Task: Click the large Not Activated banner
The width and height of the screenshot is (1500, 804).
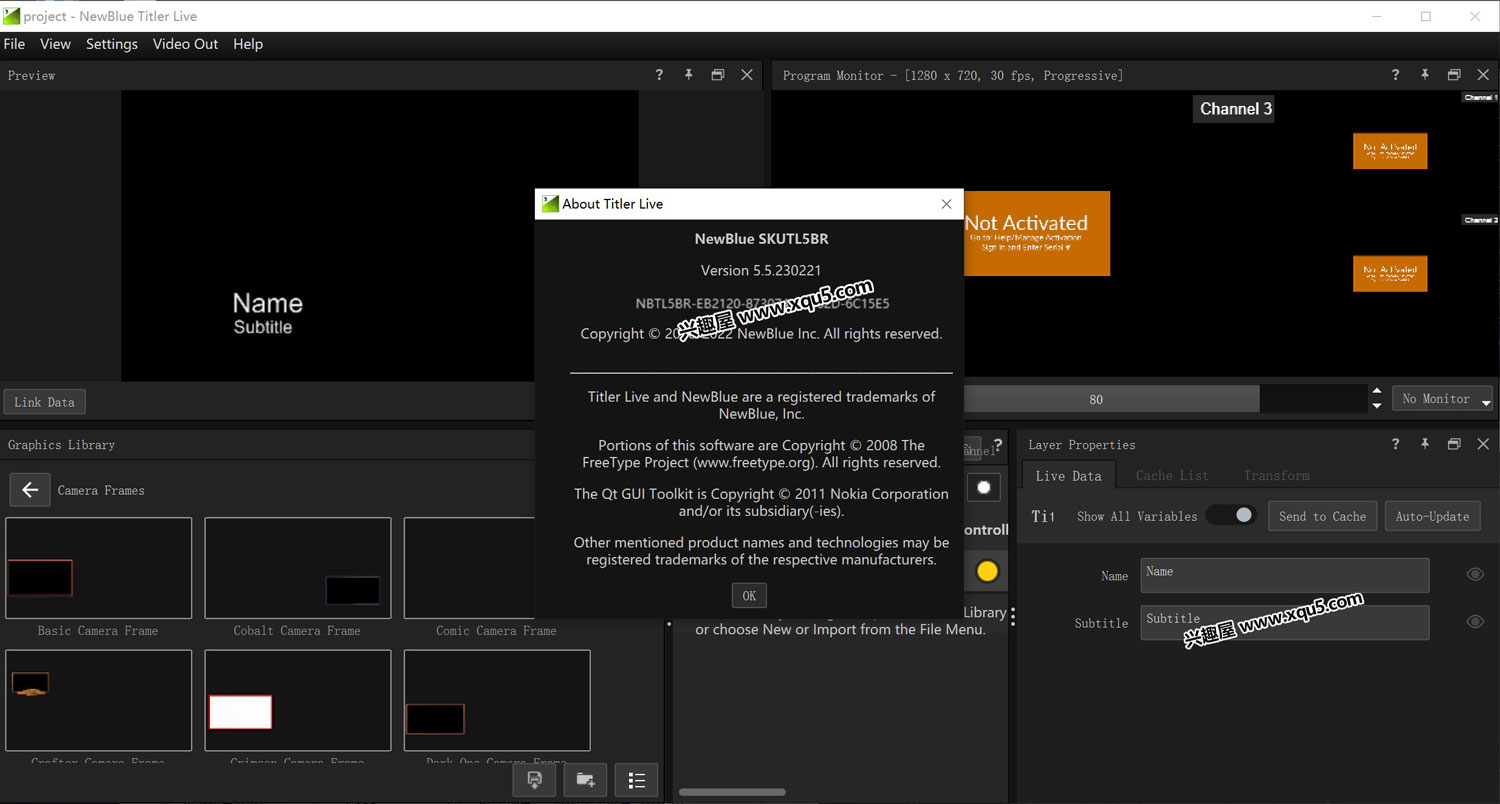Action: 1037,233
